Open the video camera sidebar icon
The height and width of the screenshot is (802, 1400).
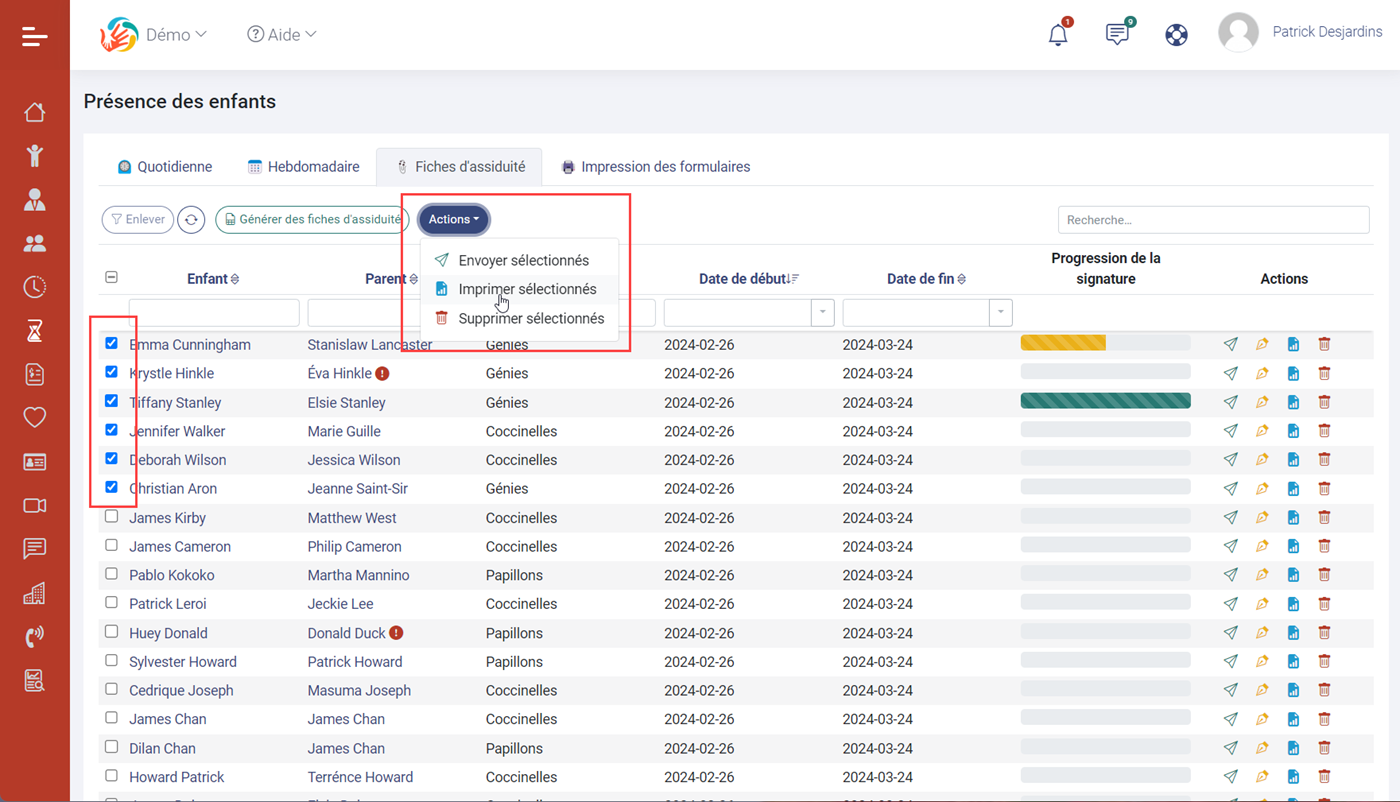[35, 505]
